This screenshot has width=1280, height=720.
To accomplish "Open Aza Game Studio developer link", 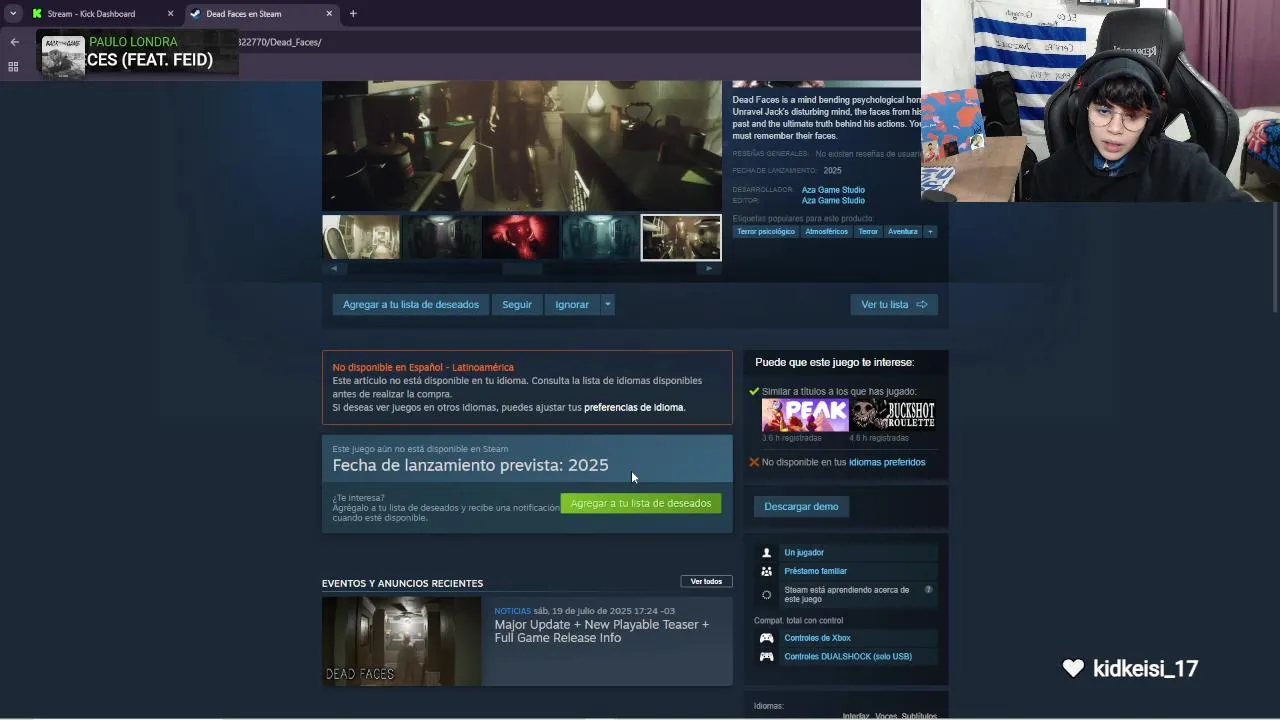I will click(833, 190).
